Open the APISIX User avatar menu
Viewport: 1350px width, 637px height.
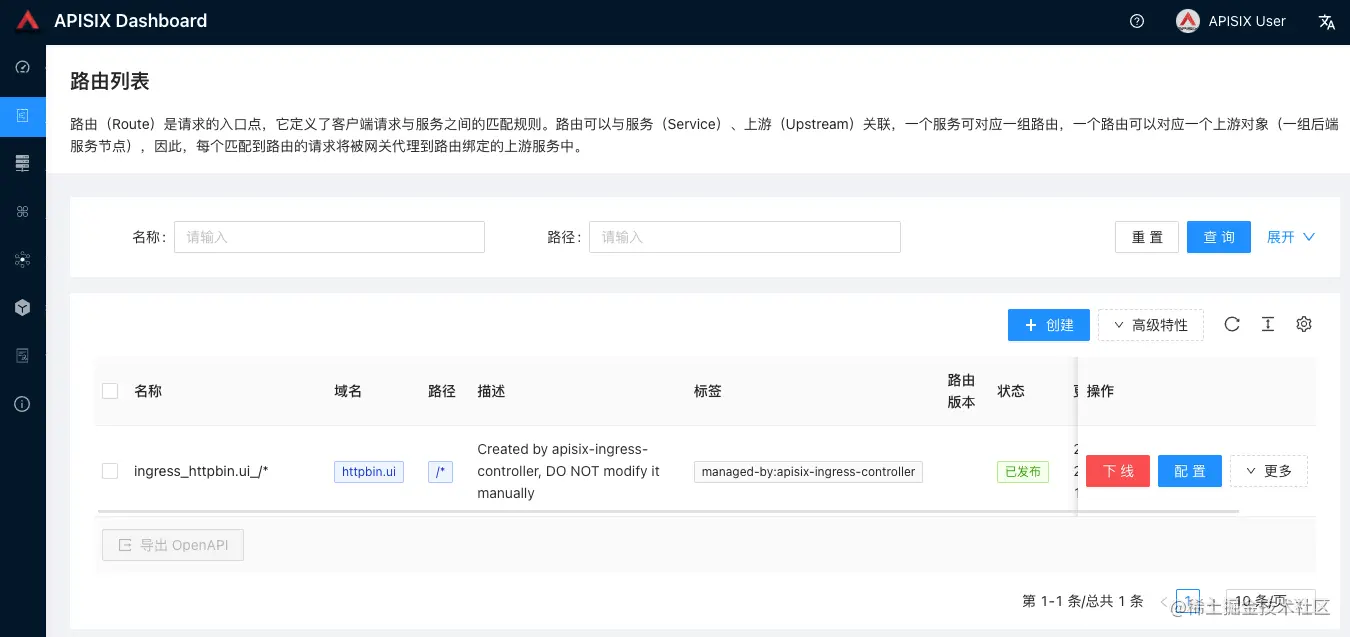(1231, 21)
